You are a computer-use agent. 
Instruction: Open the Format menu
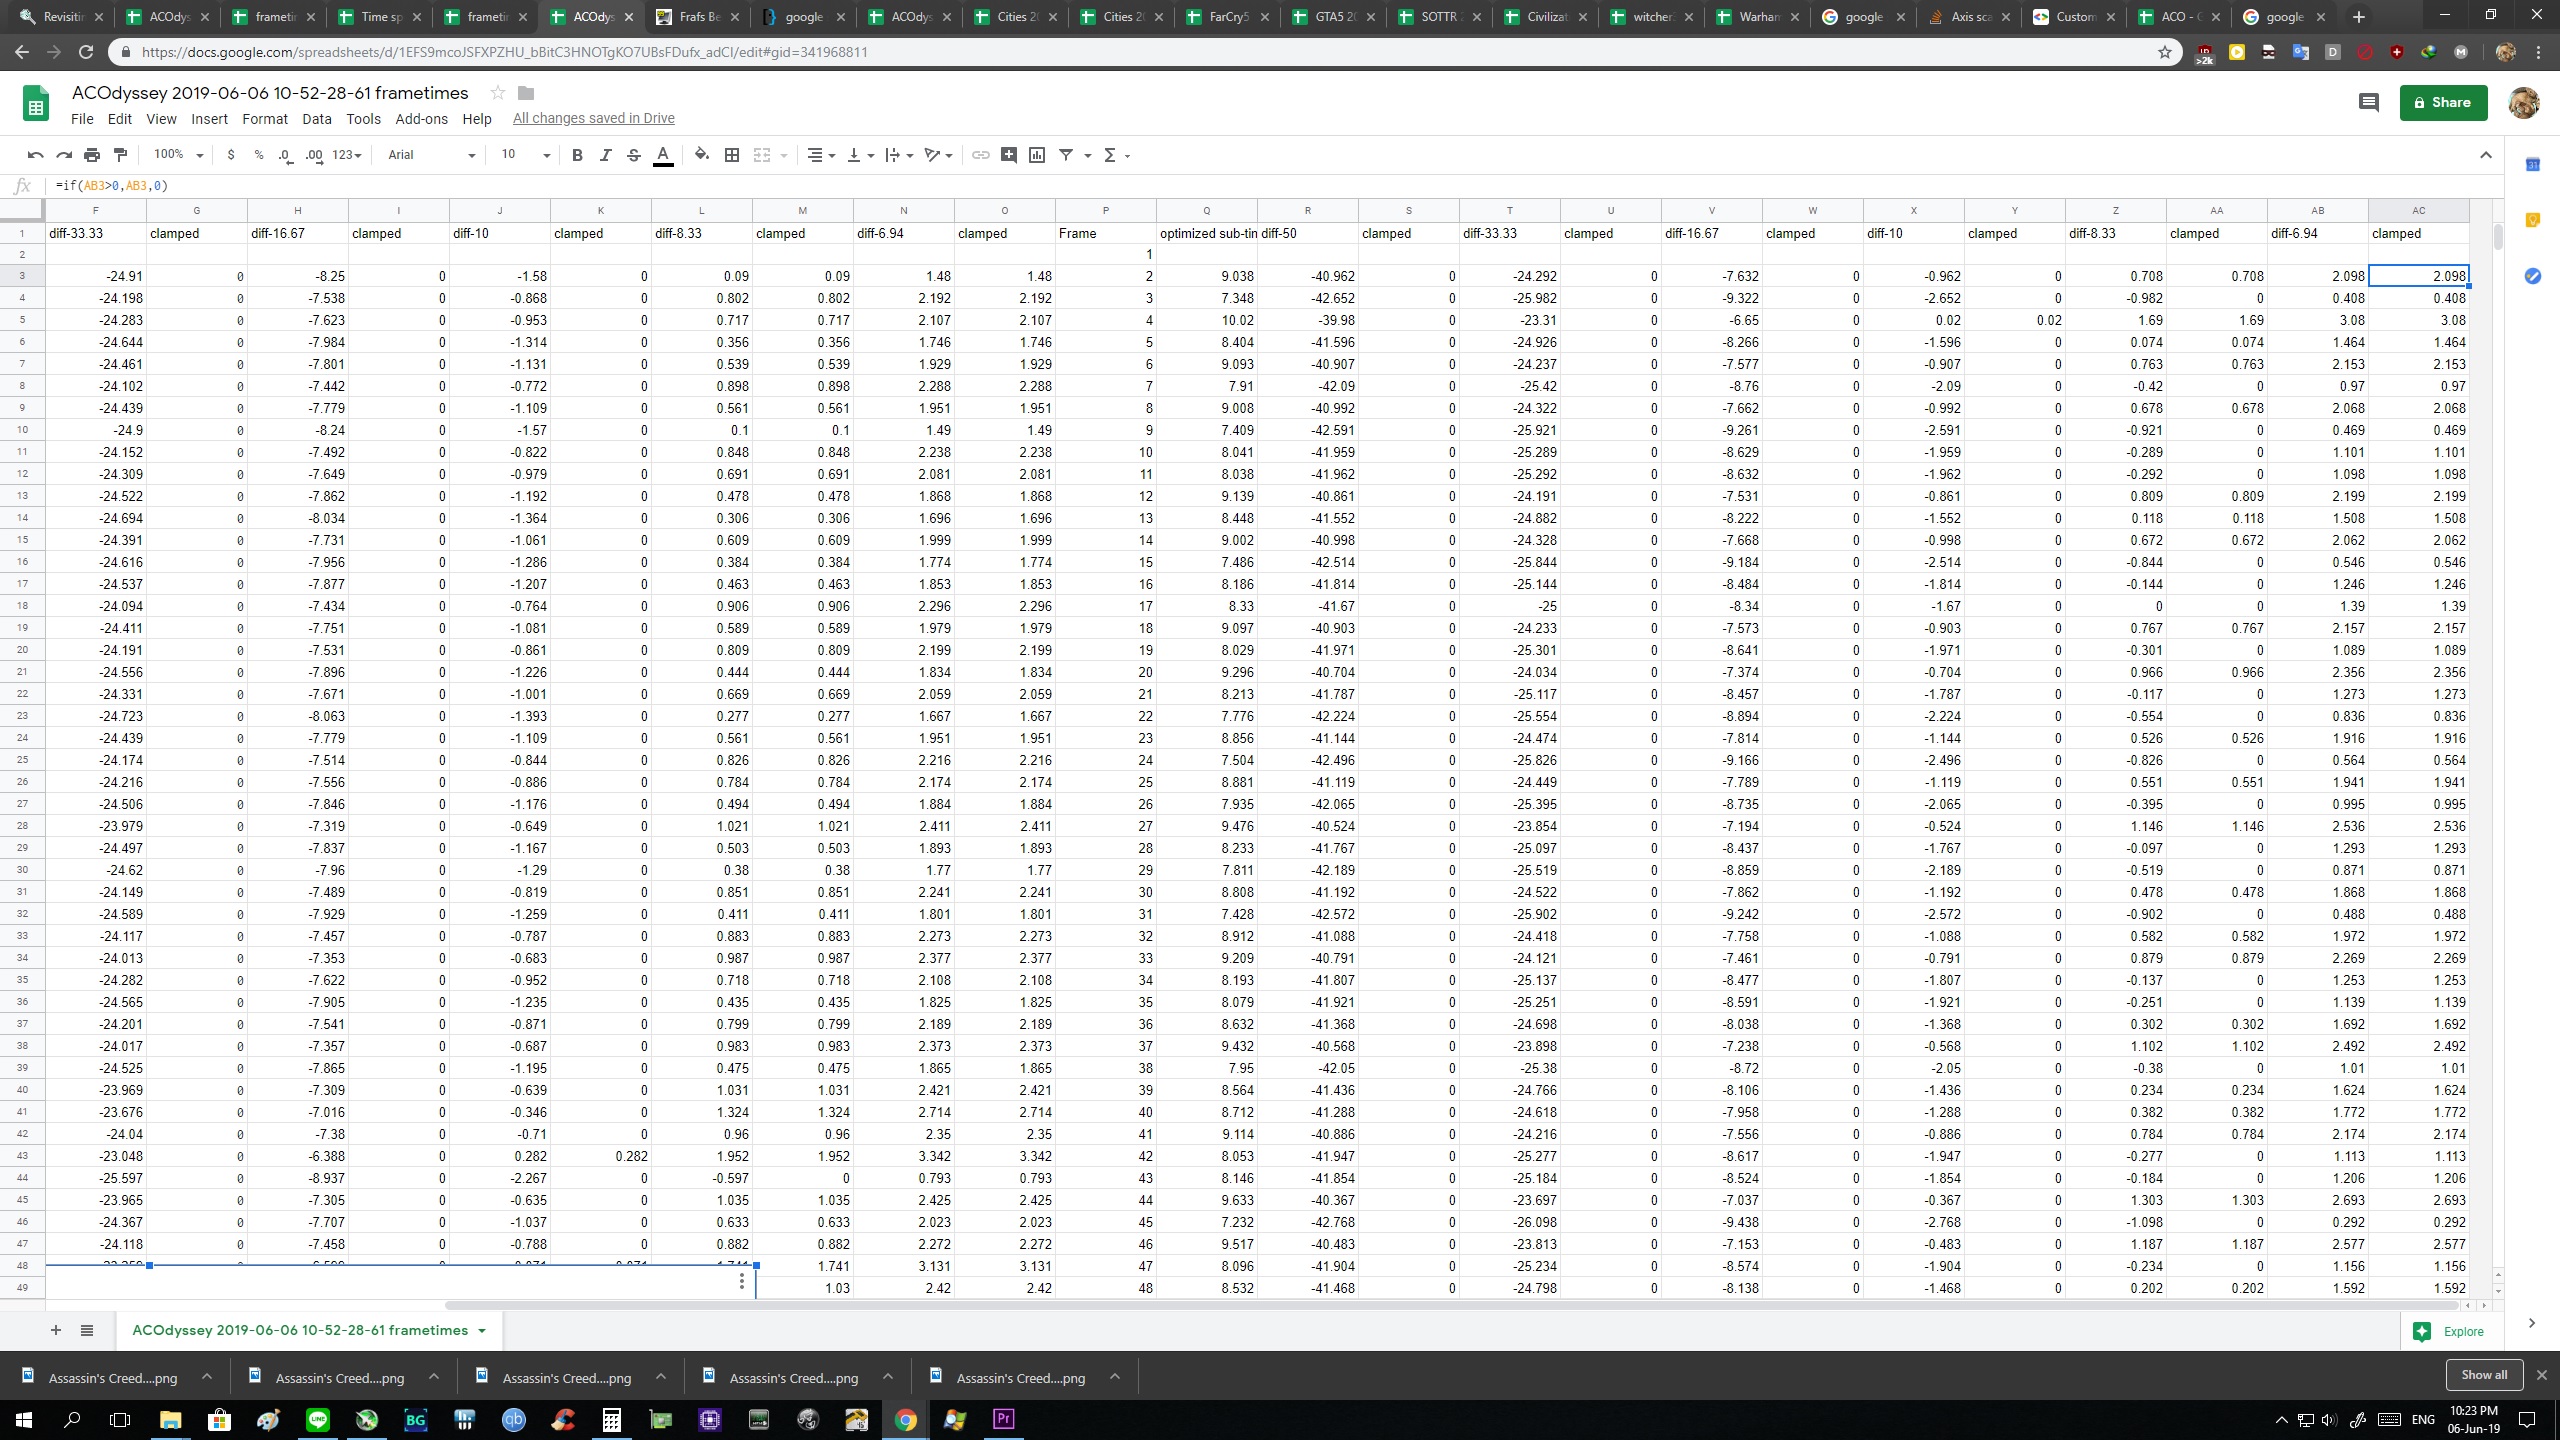click(x=265, y=116)
